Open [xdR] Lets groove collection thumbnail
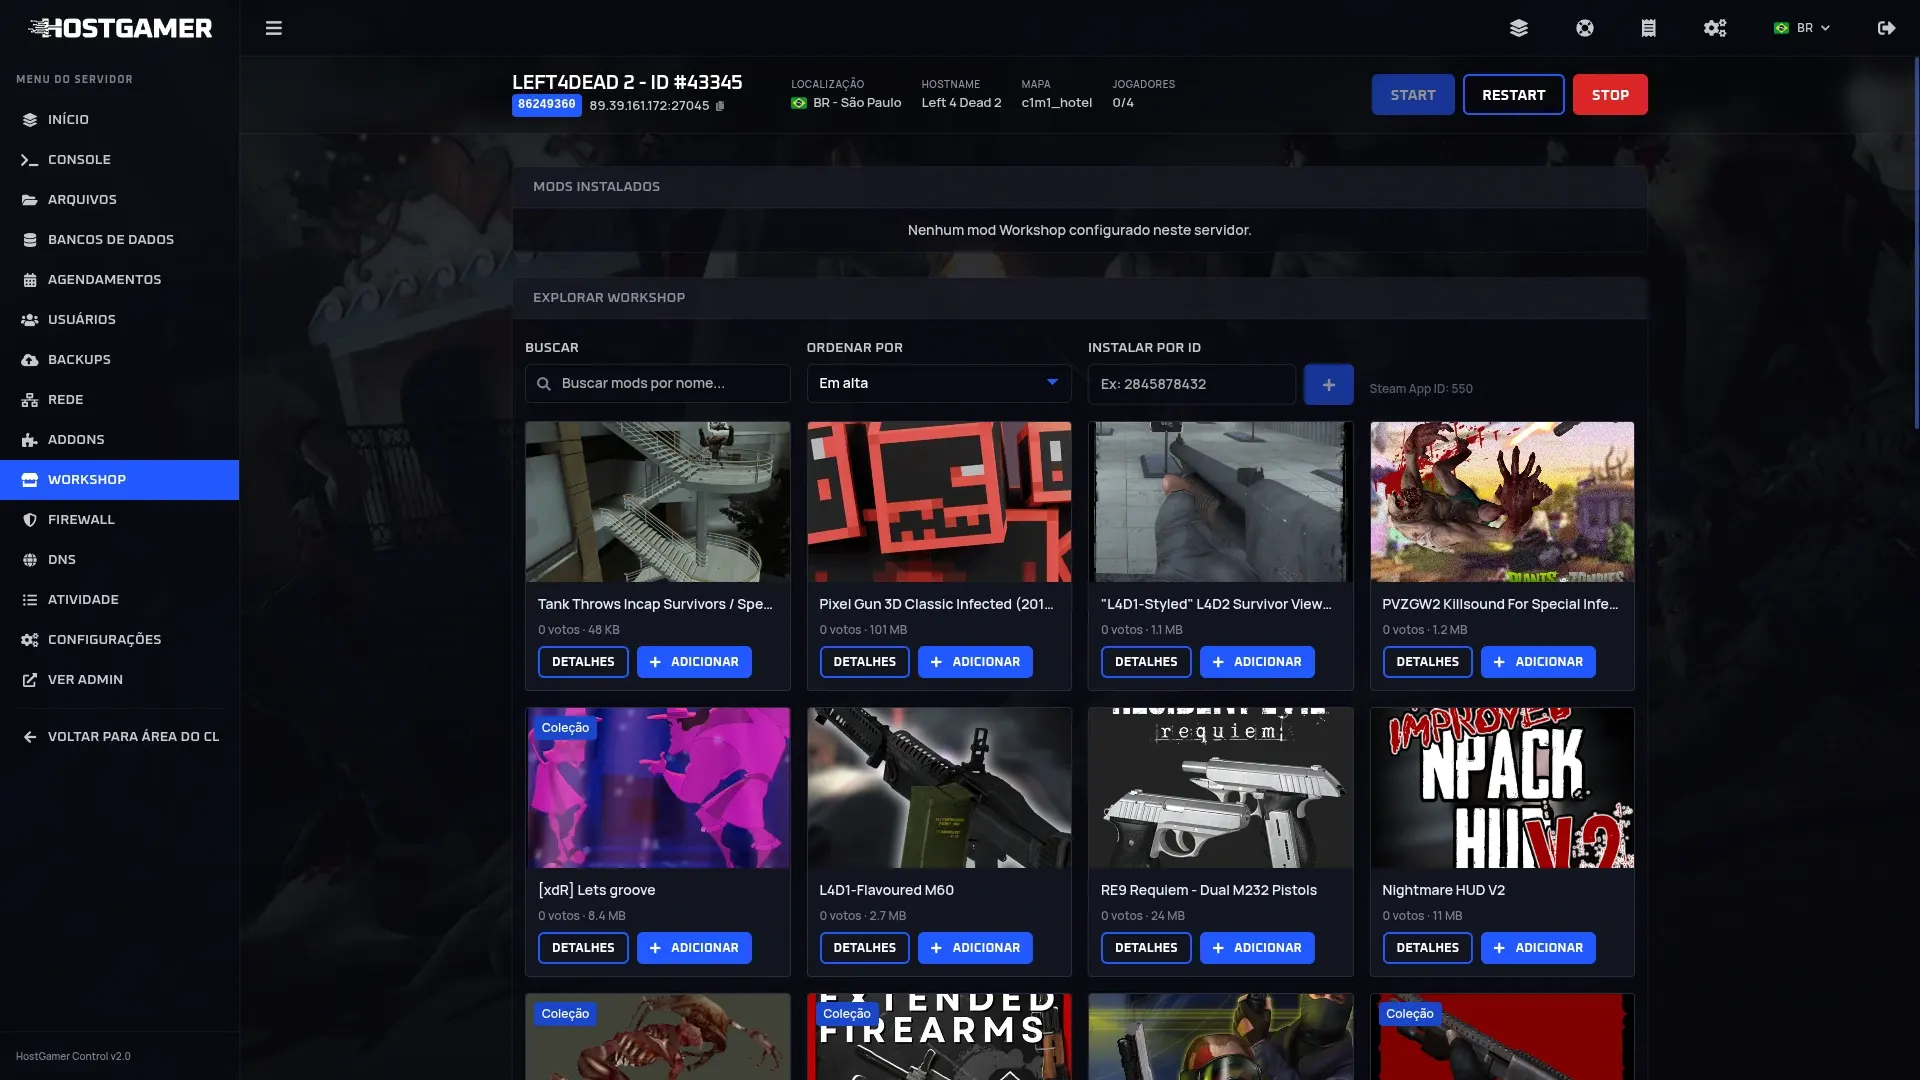This screenshot has height=1080, width=1920. 658,788
